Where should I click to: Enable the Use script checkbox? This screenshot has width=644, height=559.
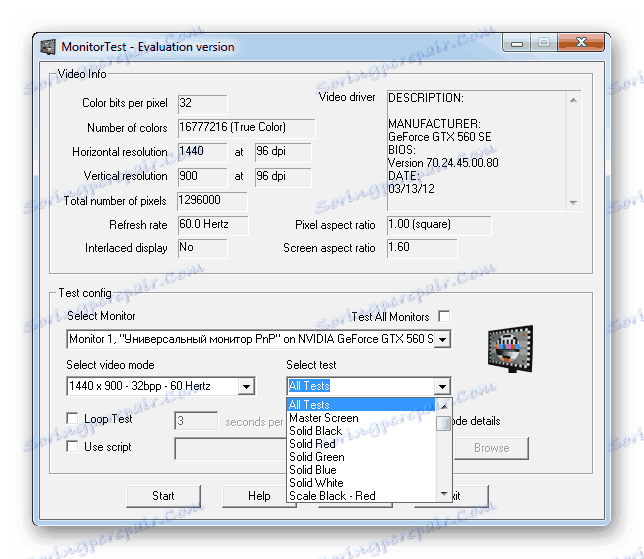[72, 446]
